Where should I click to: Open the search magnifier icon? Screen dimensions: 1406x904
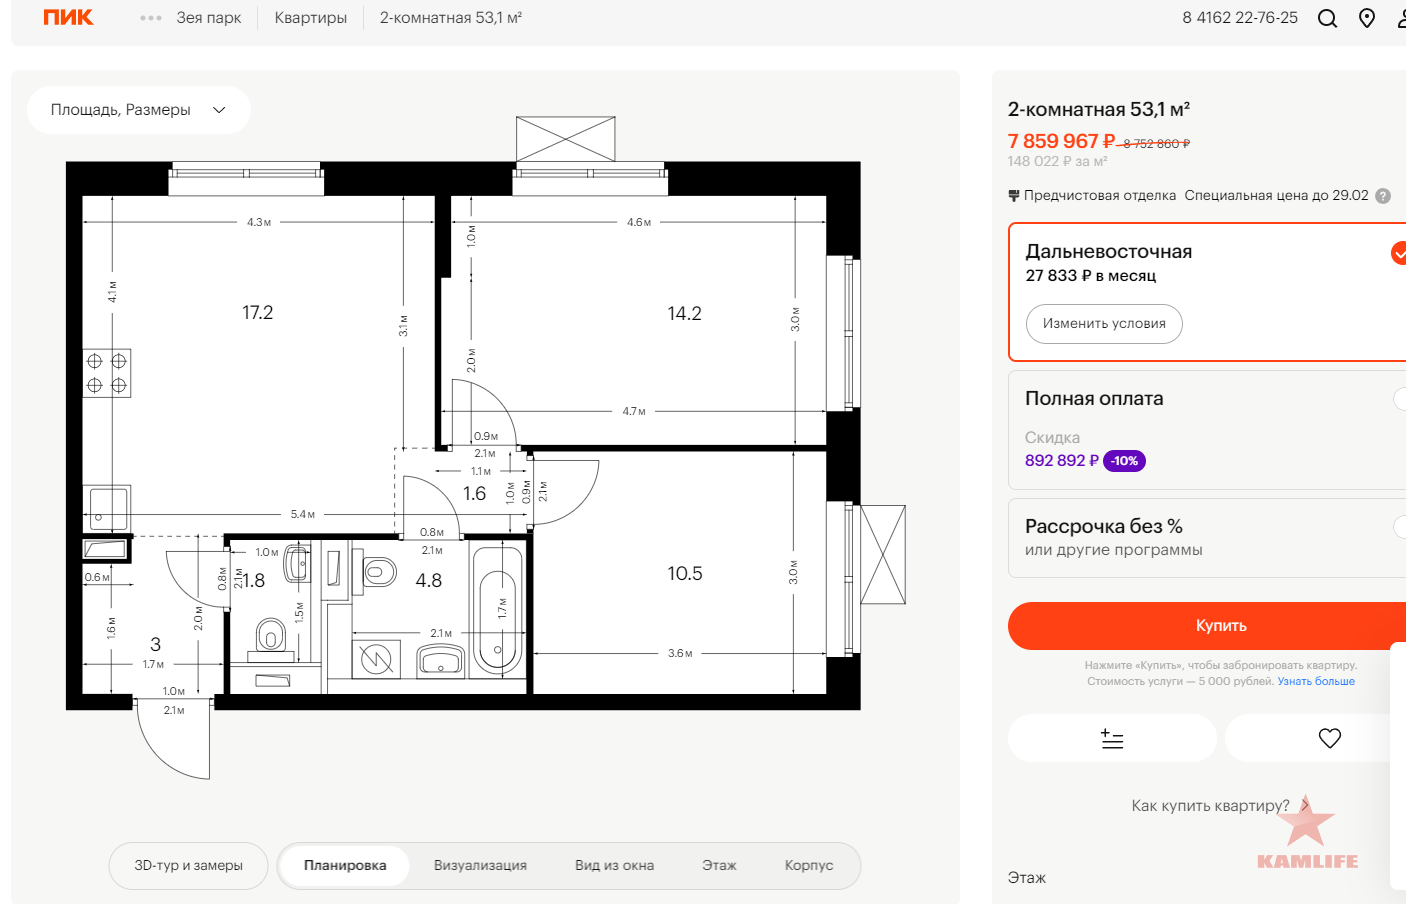click(1327, 18)
